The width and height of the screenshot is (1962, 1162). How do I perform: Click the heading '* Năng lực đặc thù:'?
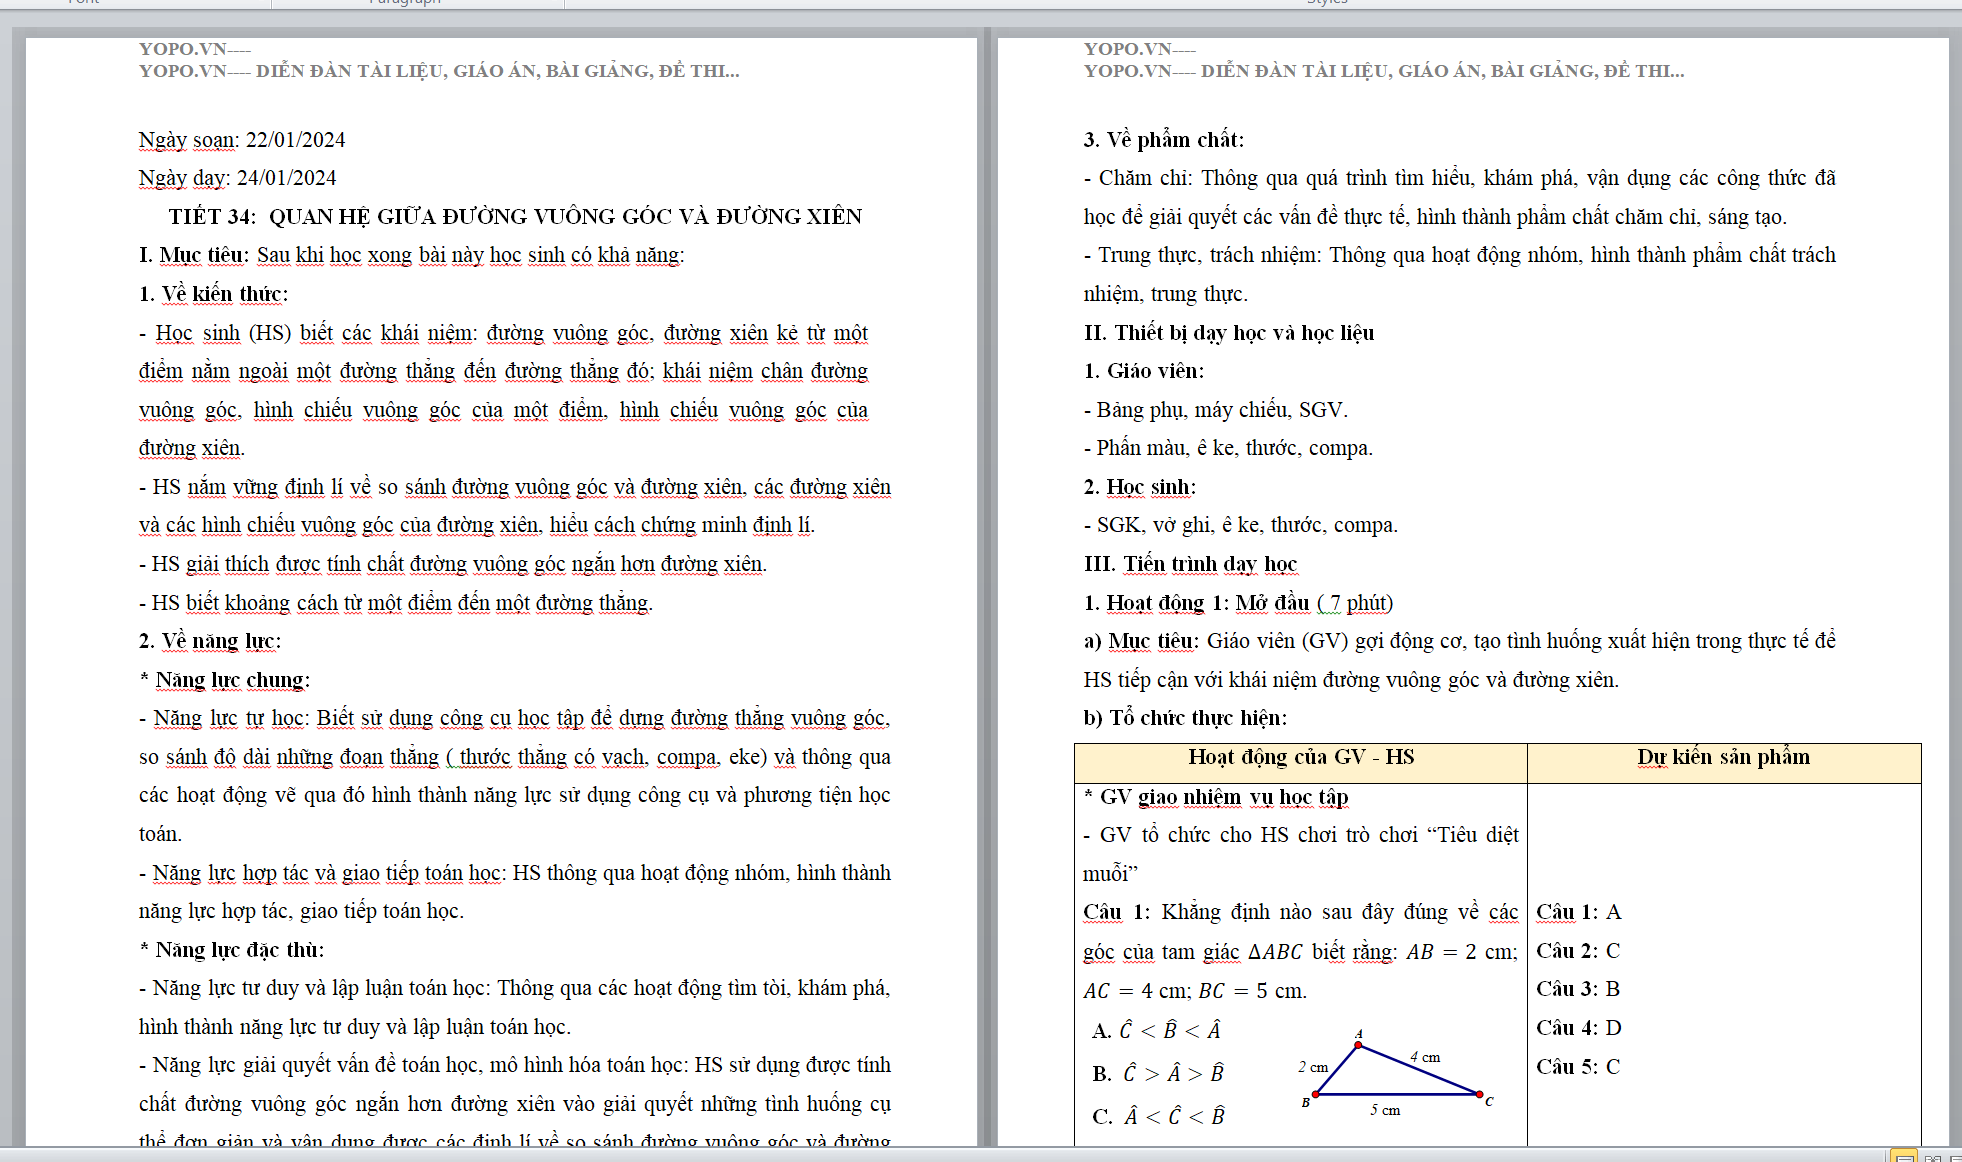click(232, 950)
